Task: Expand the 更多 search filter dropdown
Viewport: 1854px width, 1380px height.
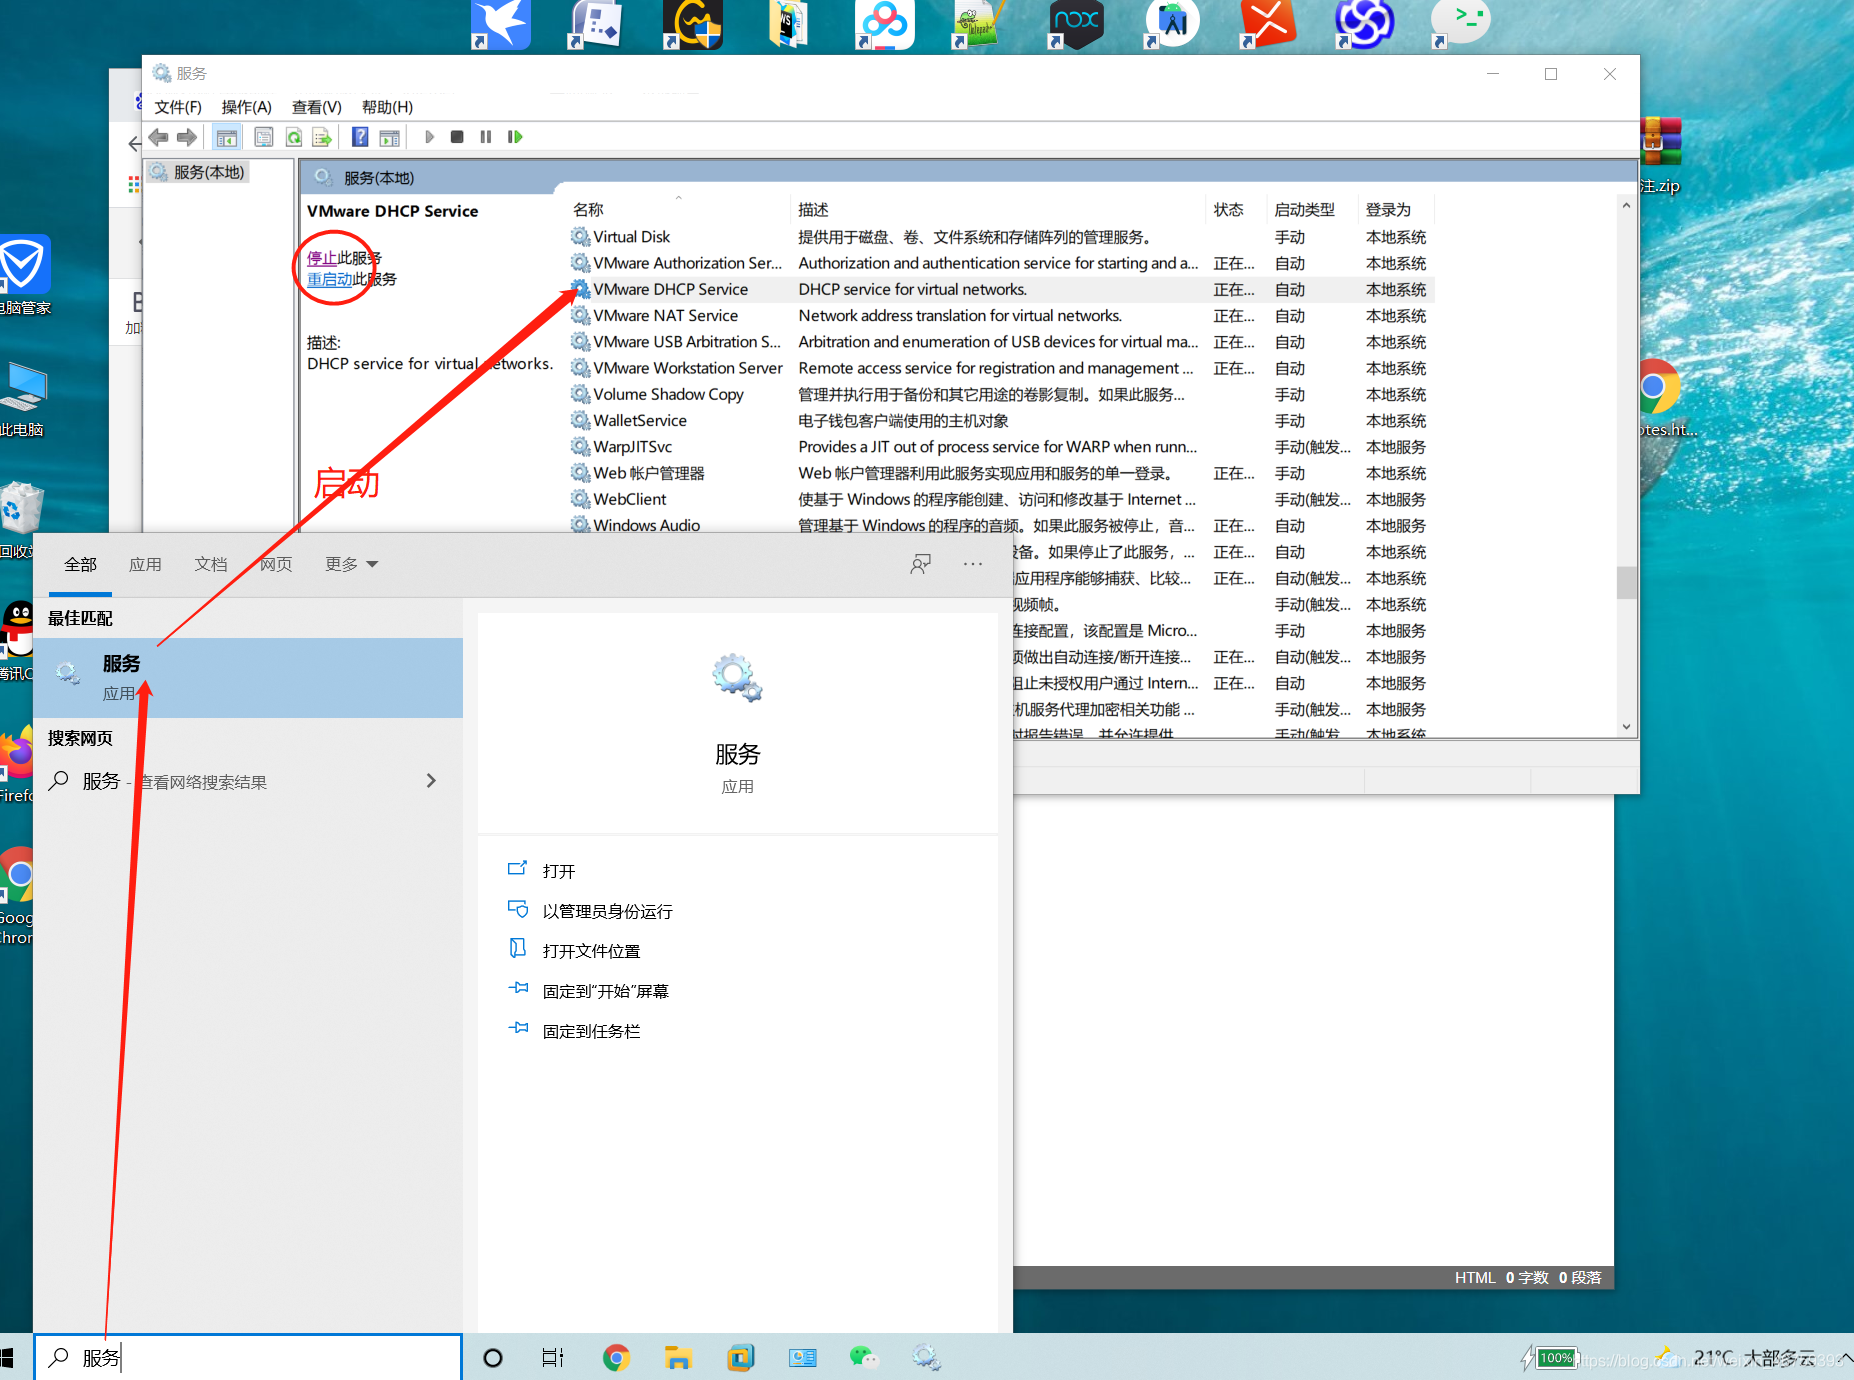Action: pyautogui.click(x=351, y=564)
